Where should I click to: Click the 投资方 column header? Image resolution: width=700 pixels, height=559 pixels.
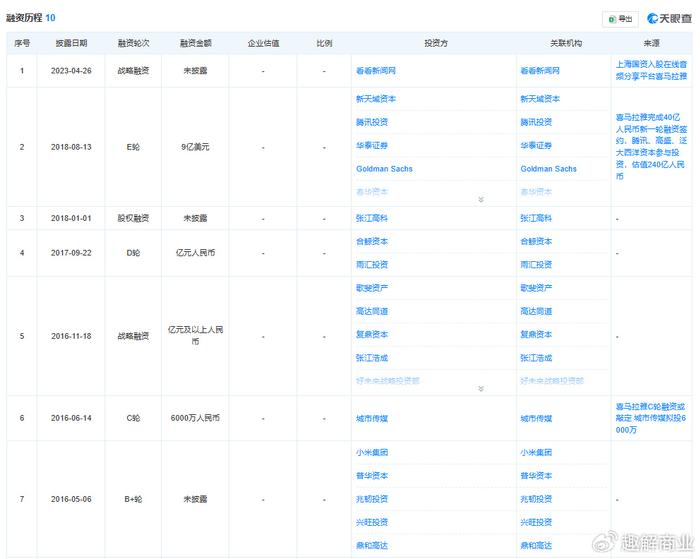click(x=436, y=43)
